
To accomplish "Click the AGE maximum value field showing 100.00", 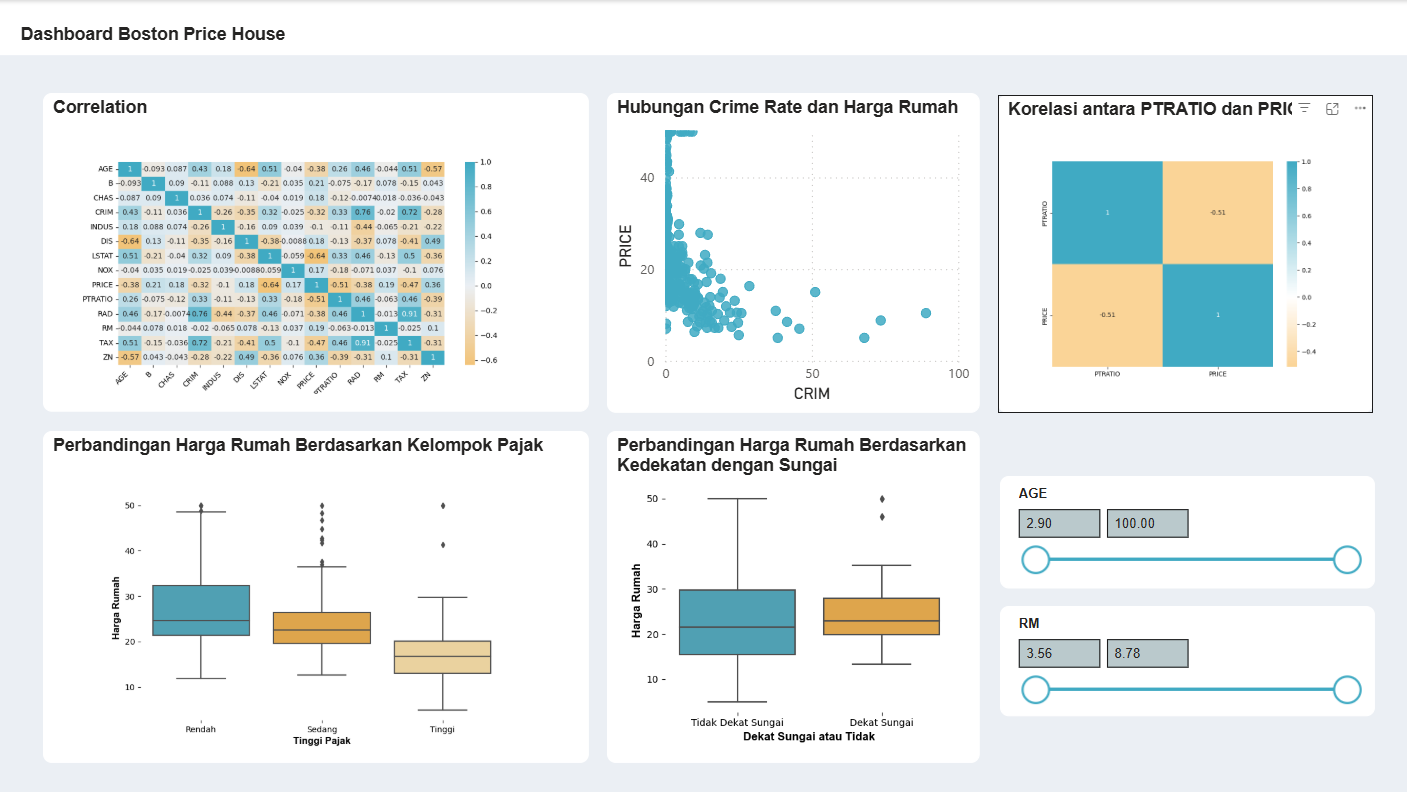I will [1147, 522].
